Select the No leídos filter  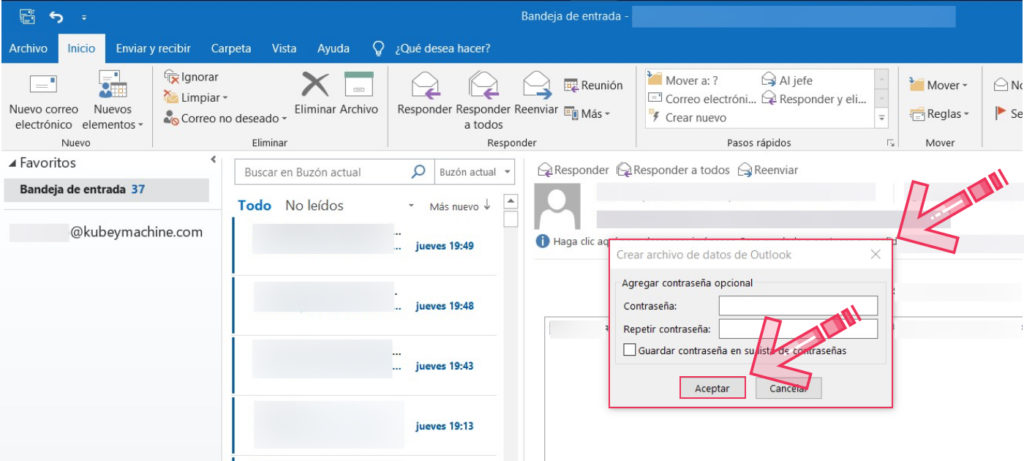coord(314,206)
